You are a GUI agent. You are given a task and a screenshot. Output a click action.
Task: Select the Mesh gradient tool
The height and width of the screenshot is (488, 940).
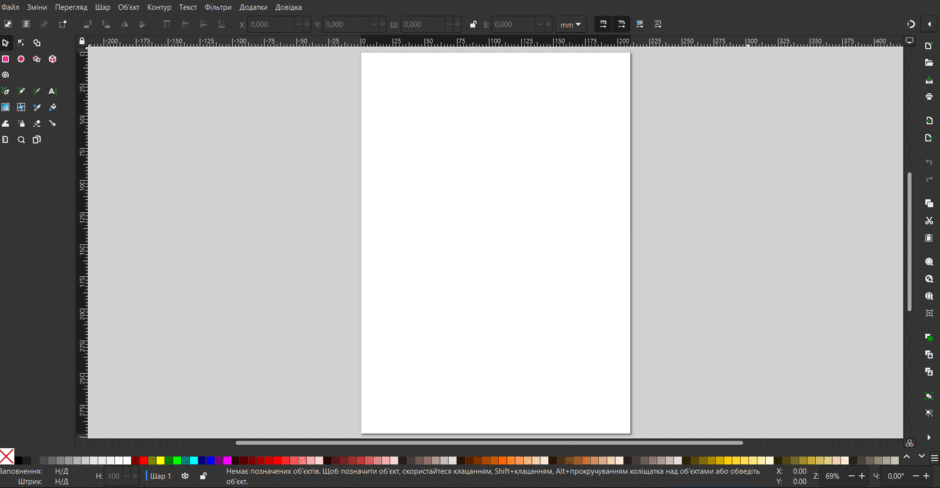click(x=21, y=107)
